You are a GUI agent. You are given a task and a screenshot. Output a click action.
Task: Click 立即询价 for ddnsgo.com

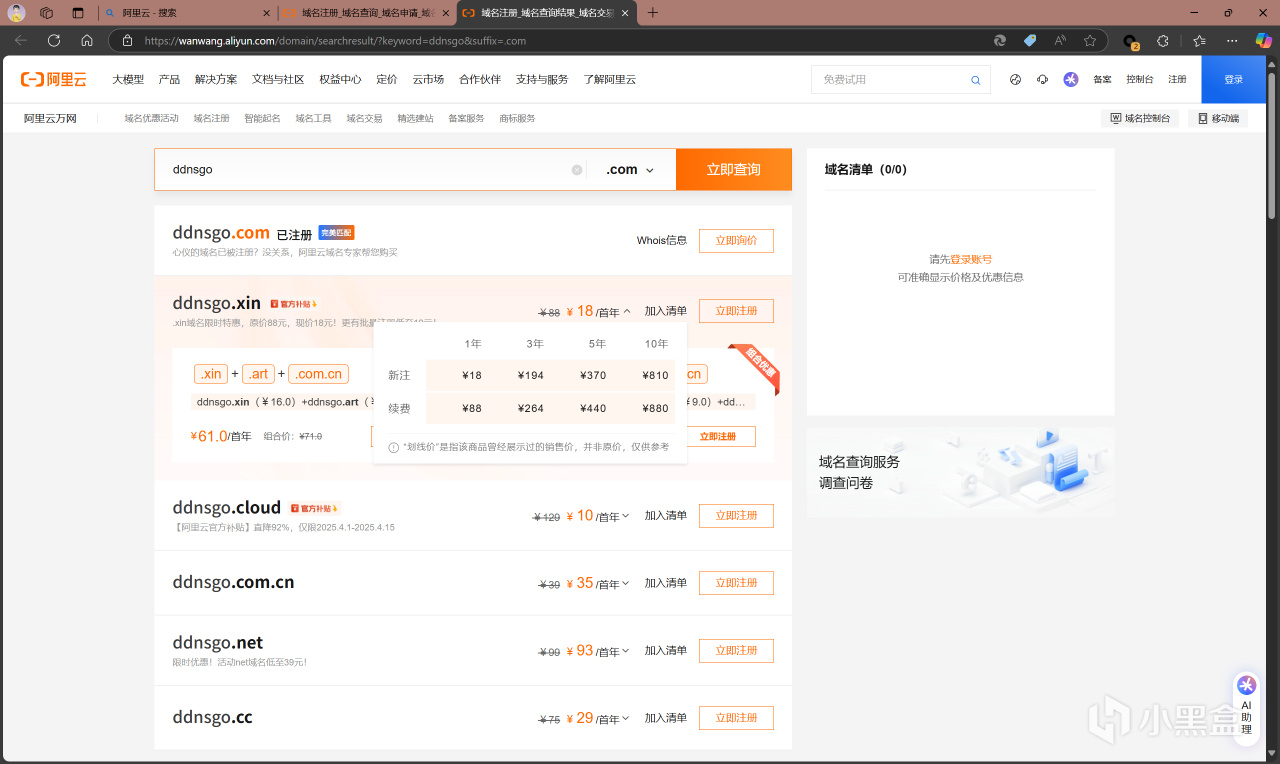pyautogui.click(x=736, y=241)
